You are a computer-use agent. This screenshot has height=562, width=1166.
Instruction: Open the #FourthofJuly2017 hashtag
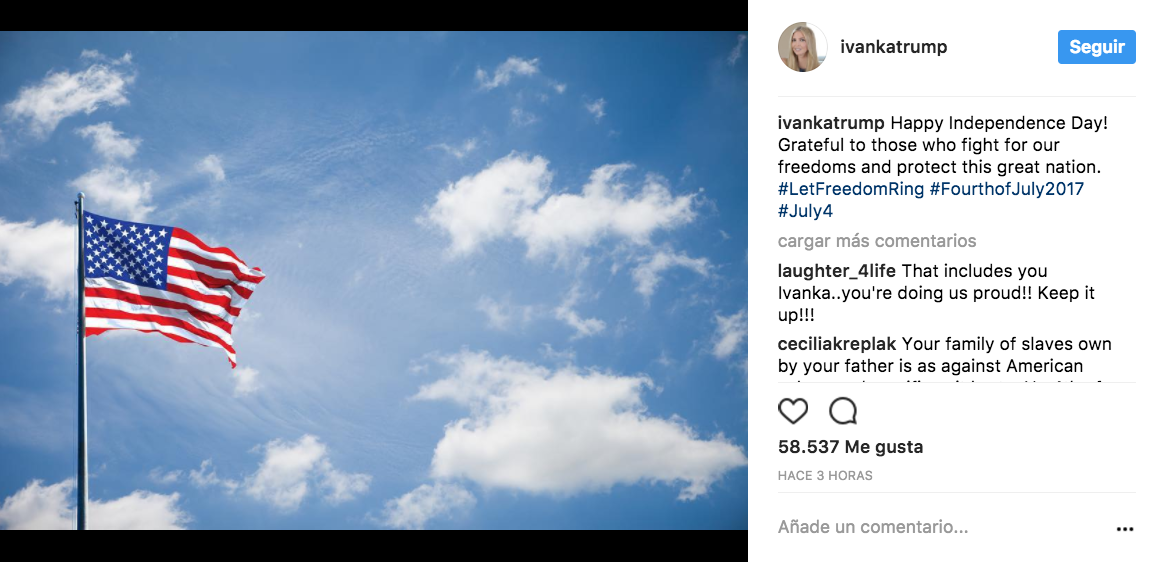(x=1007, y=189)
